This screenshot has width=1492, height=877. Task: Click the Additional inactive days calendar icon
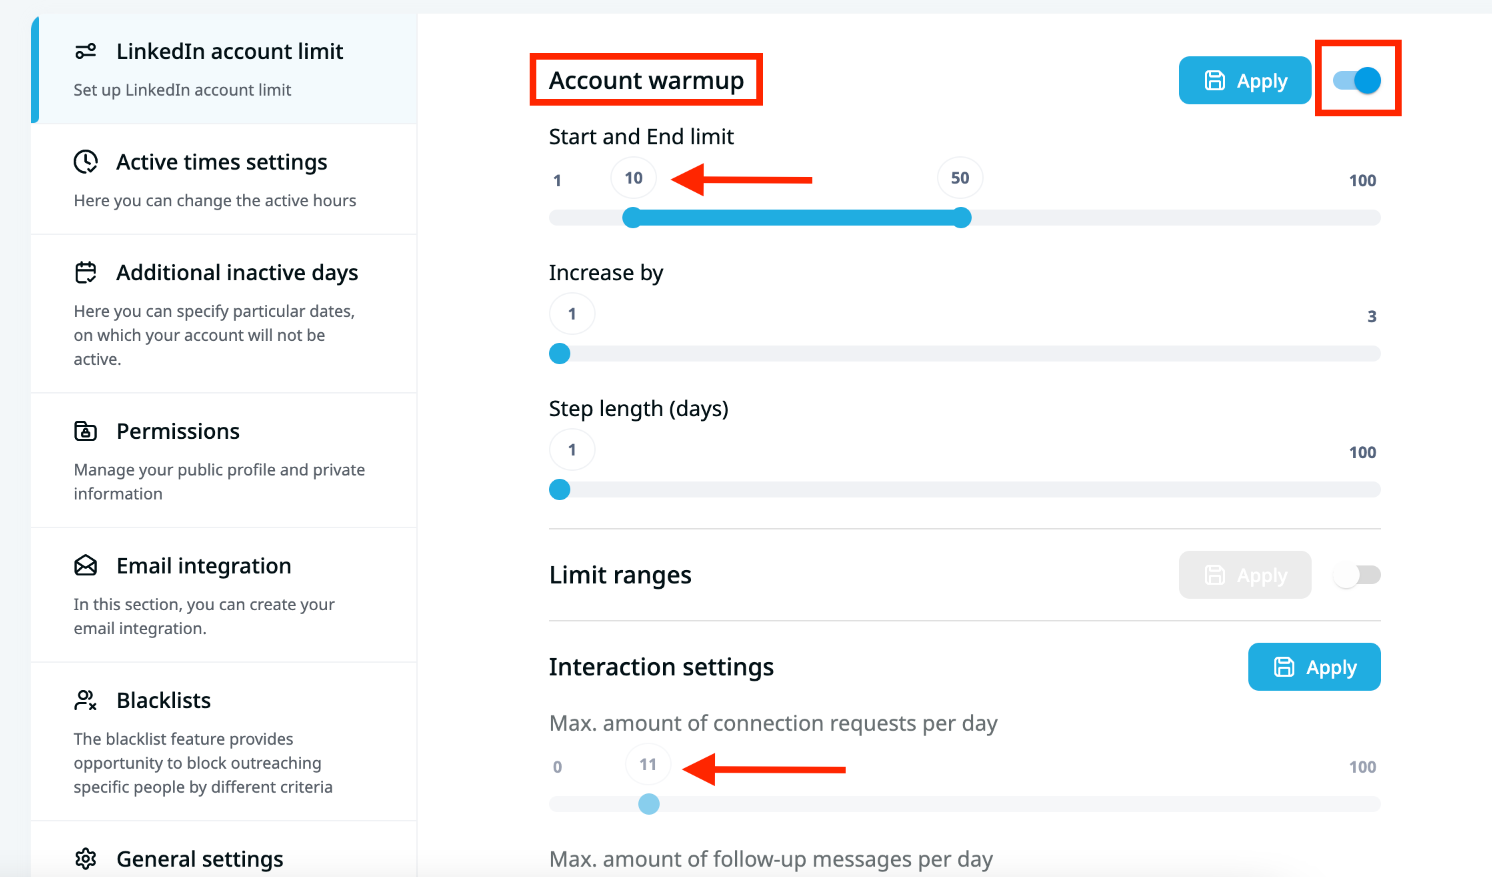pos(86,272)
